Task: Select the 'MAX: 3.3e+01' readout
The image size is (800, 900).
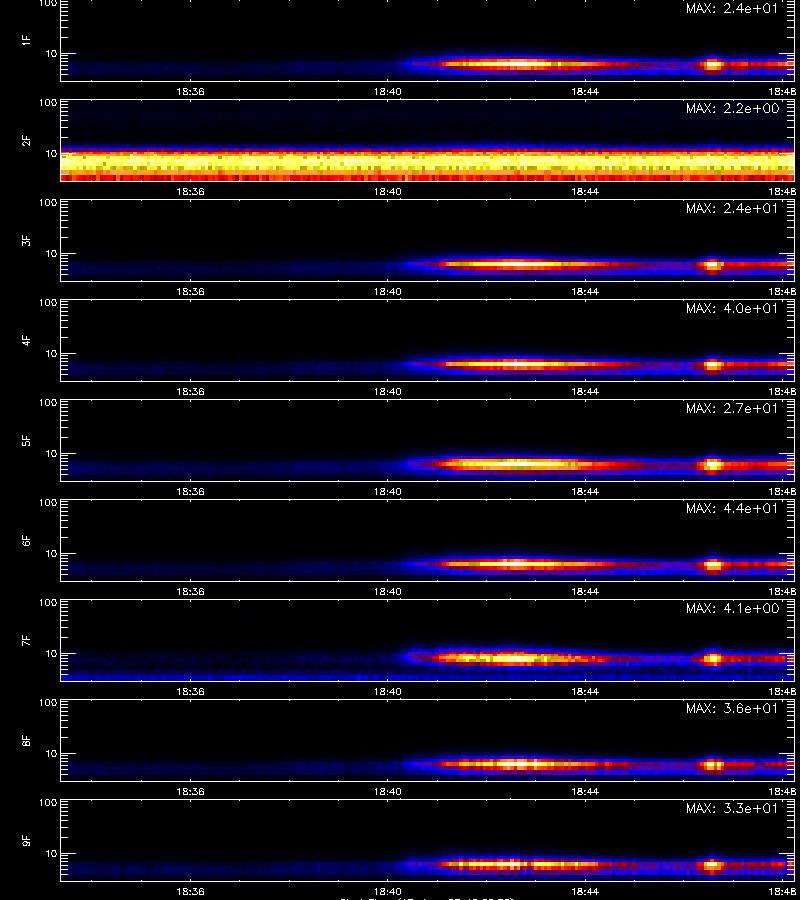Action: tap(732, 808)
